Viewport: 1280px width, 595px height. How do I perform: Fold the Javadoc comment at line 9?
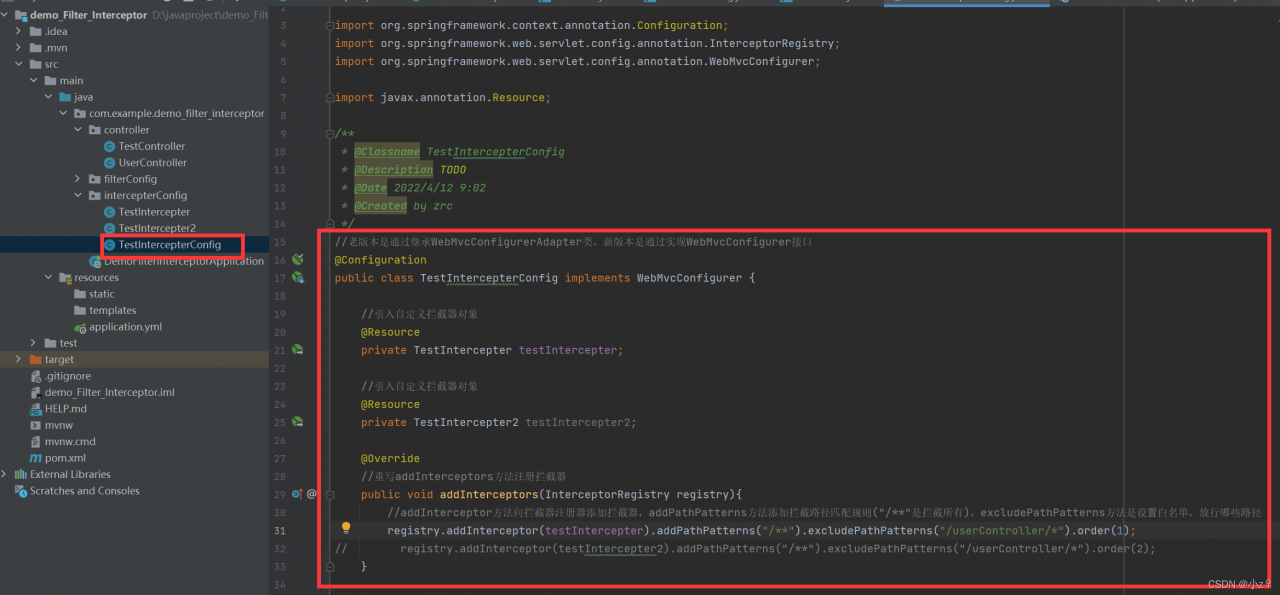[x=330, y=133]
